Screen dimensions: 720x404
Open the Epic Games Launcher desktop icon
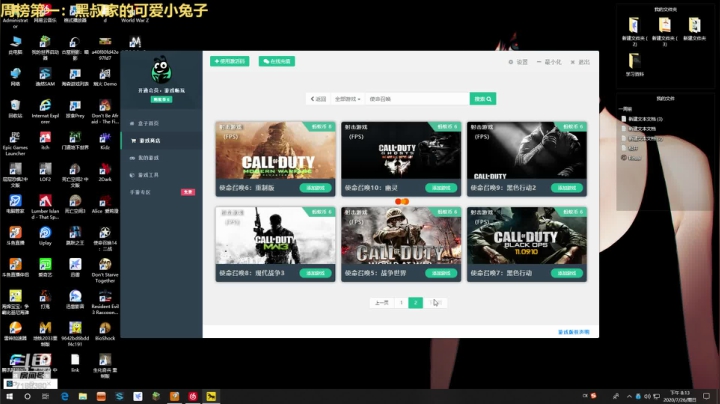click(x=15, y=143)
